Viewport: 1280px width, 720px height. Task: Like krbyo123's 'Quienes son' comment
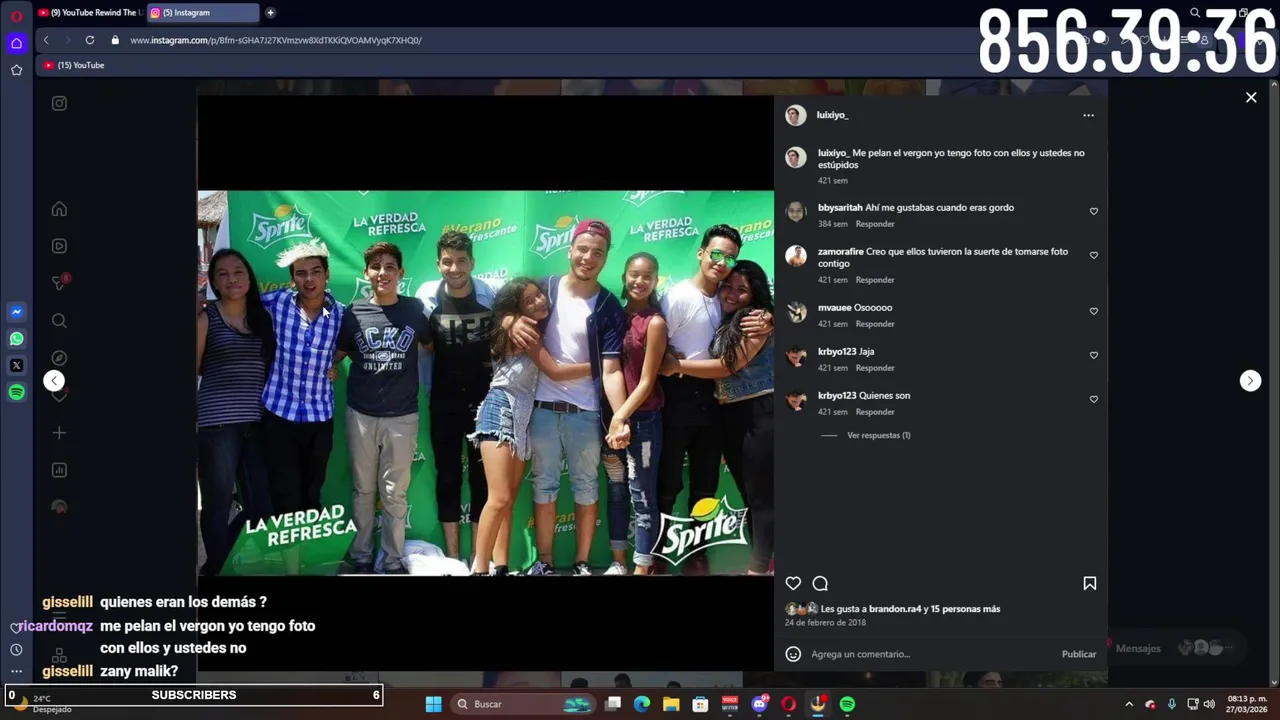tap(1093, 399)
